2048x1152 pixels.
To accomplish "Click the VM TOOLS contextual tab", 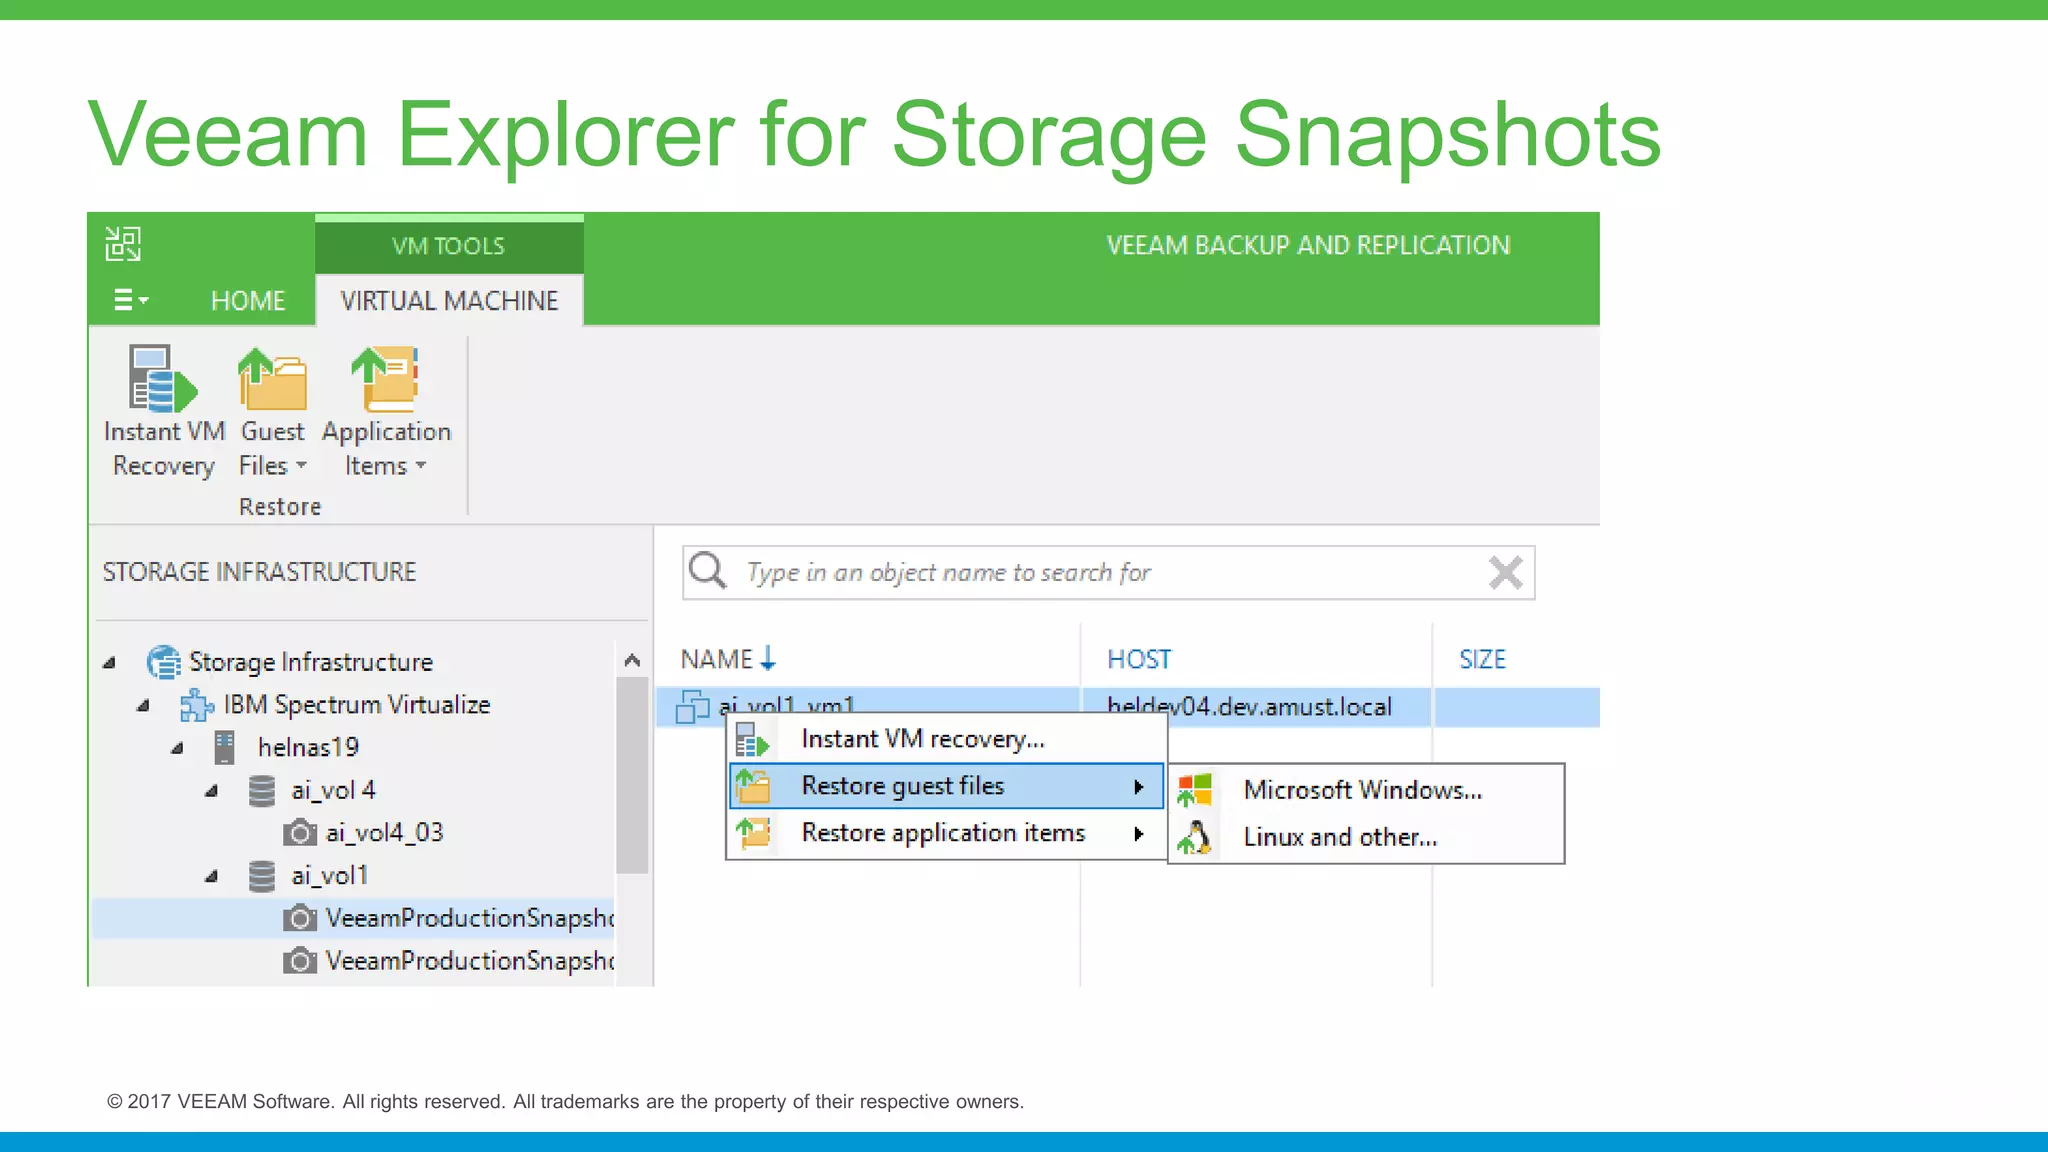I will tap(448, 246).
